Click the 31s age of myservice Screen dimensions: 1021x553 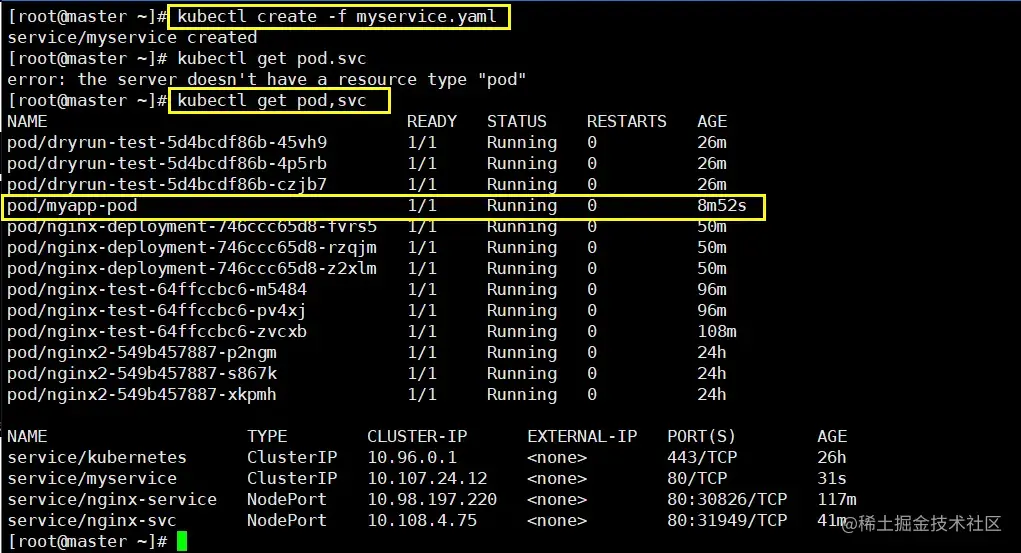[832, 479]
